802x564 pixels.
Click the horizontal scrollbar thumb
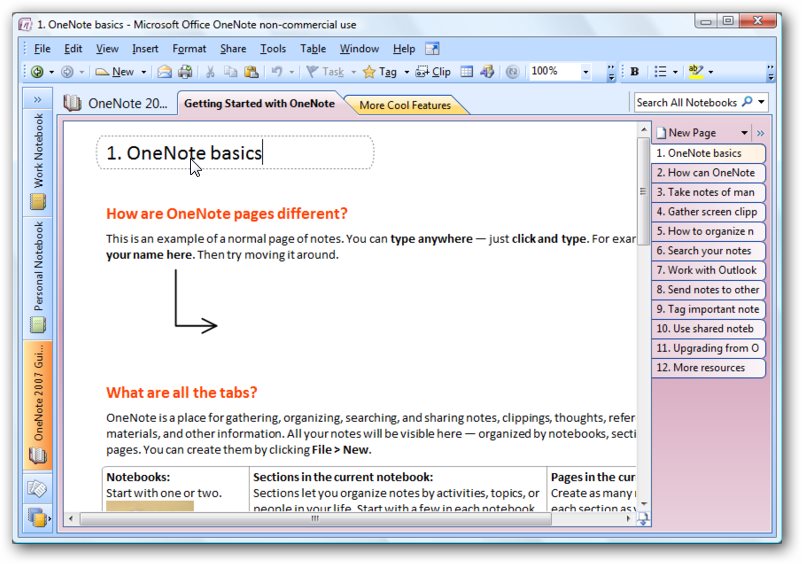pos(315,518)
